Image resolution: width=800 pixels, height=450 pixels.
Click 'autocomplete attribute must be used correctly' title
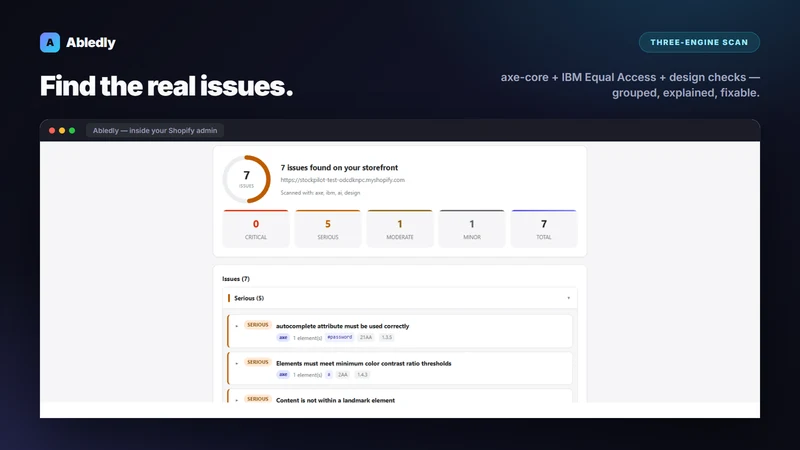[342, 326]
